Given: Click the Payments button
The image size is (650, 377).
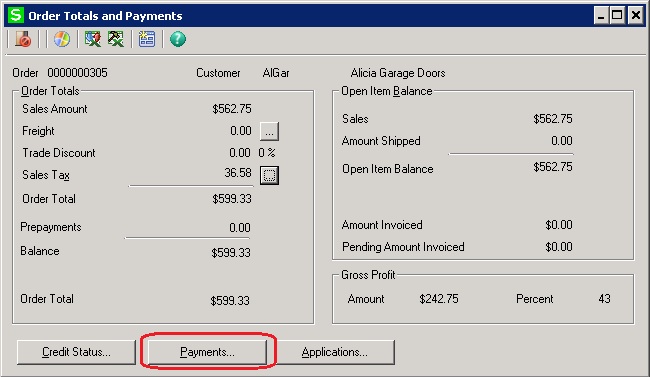Looking at the screenshot, I should (207, 352).
